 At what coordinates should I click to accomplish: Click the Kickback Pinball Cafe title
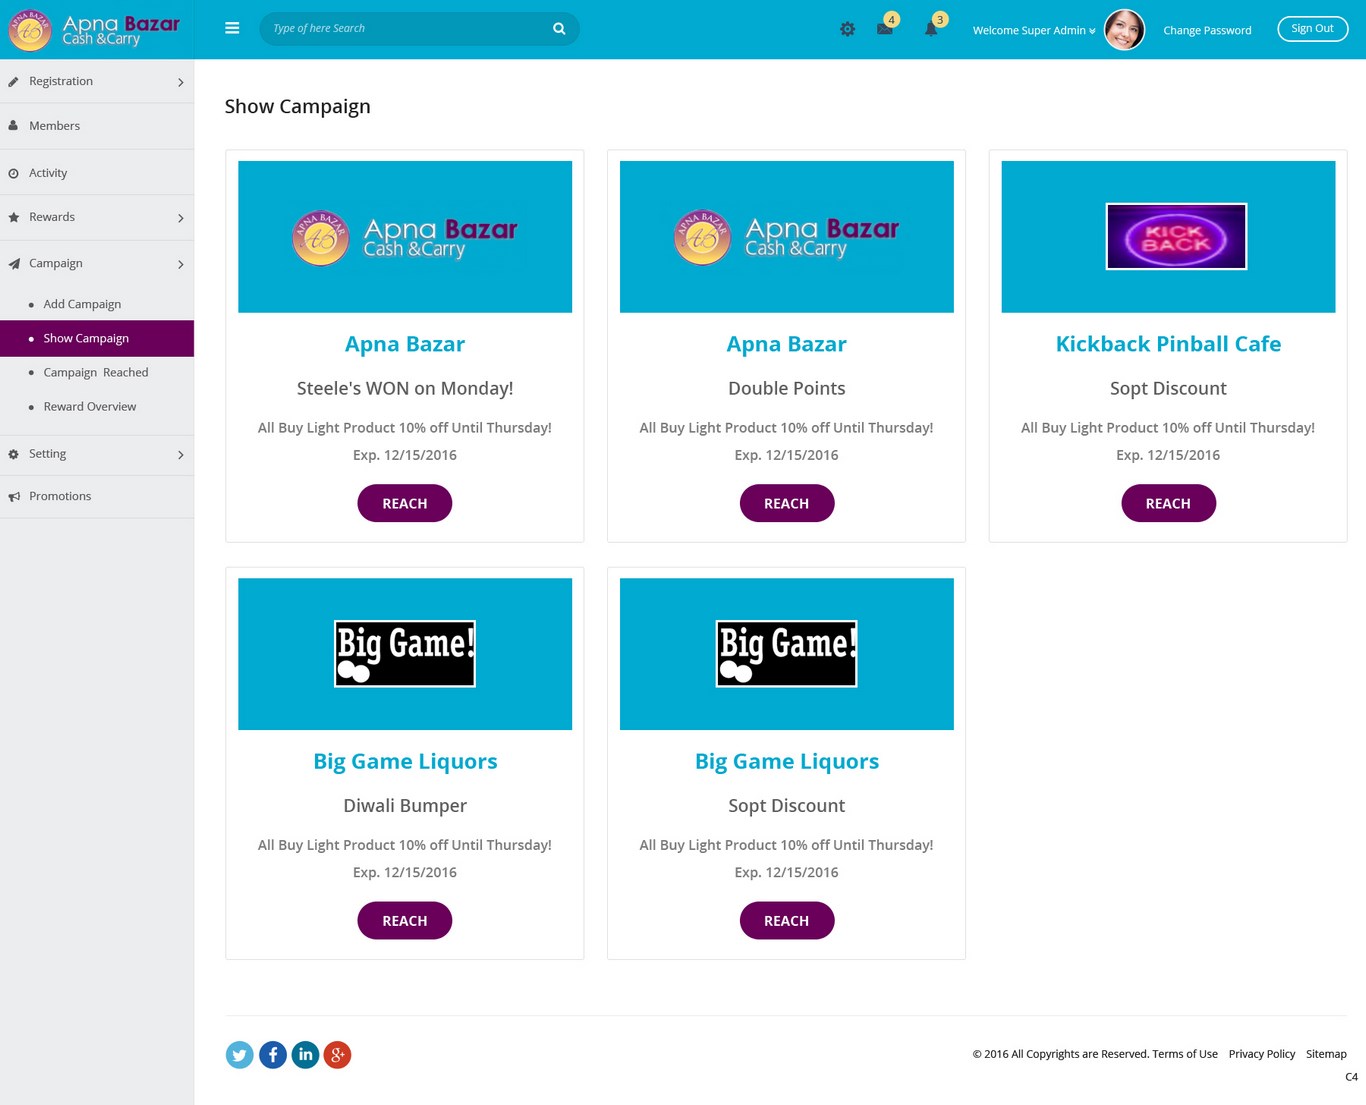pos(1168,344)
